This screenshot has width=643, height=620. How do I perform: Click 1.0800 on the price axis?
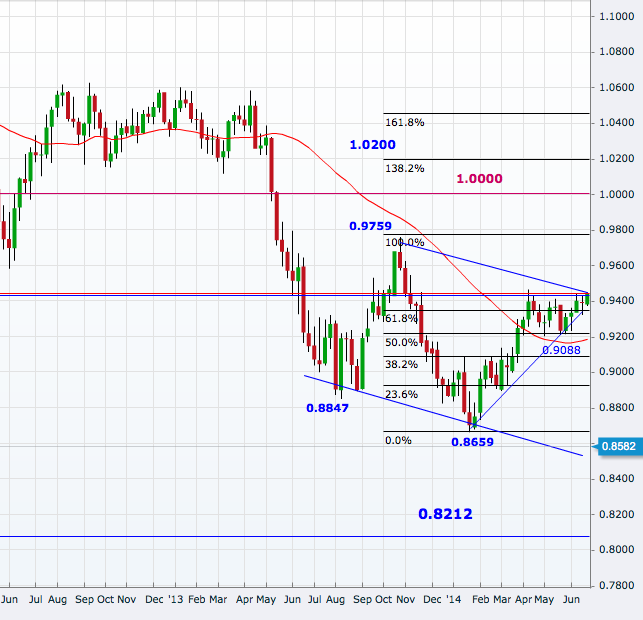[x=617, y=52]
